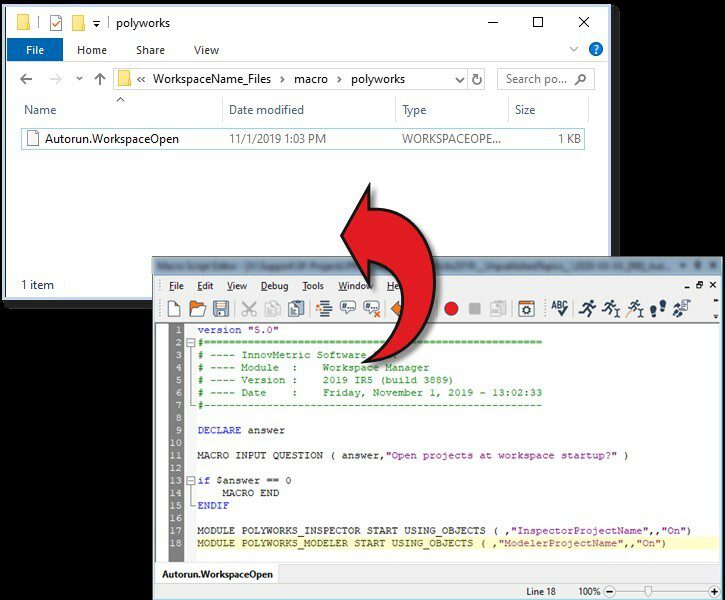Open the View ribbon tab in Explorer

206,50
